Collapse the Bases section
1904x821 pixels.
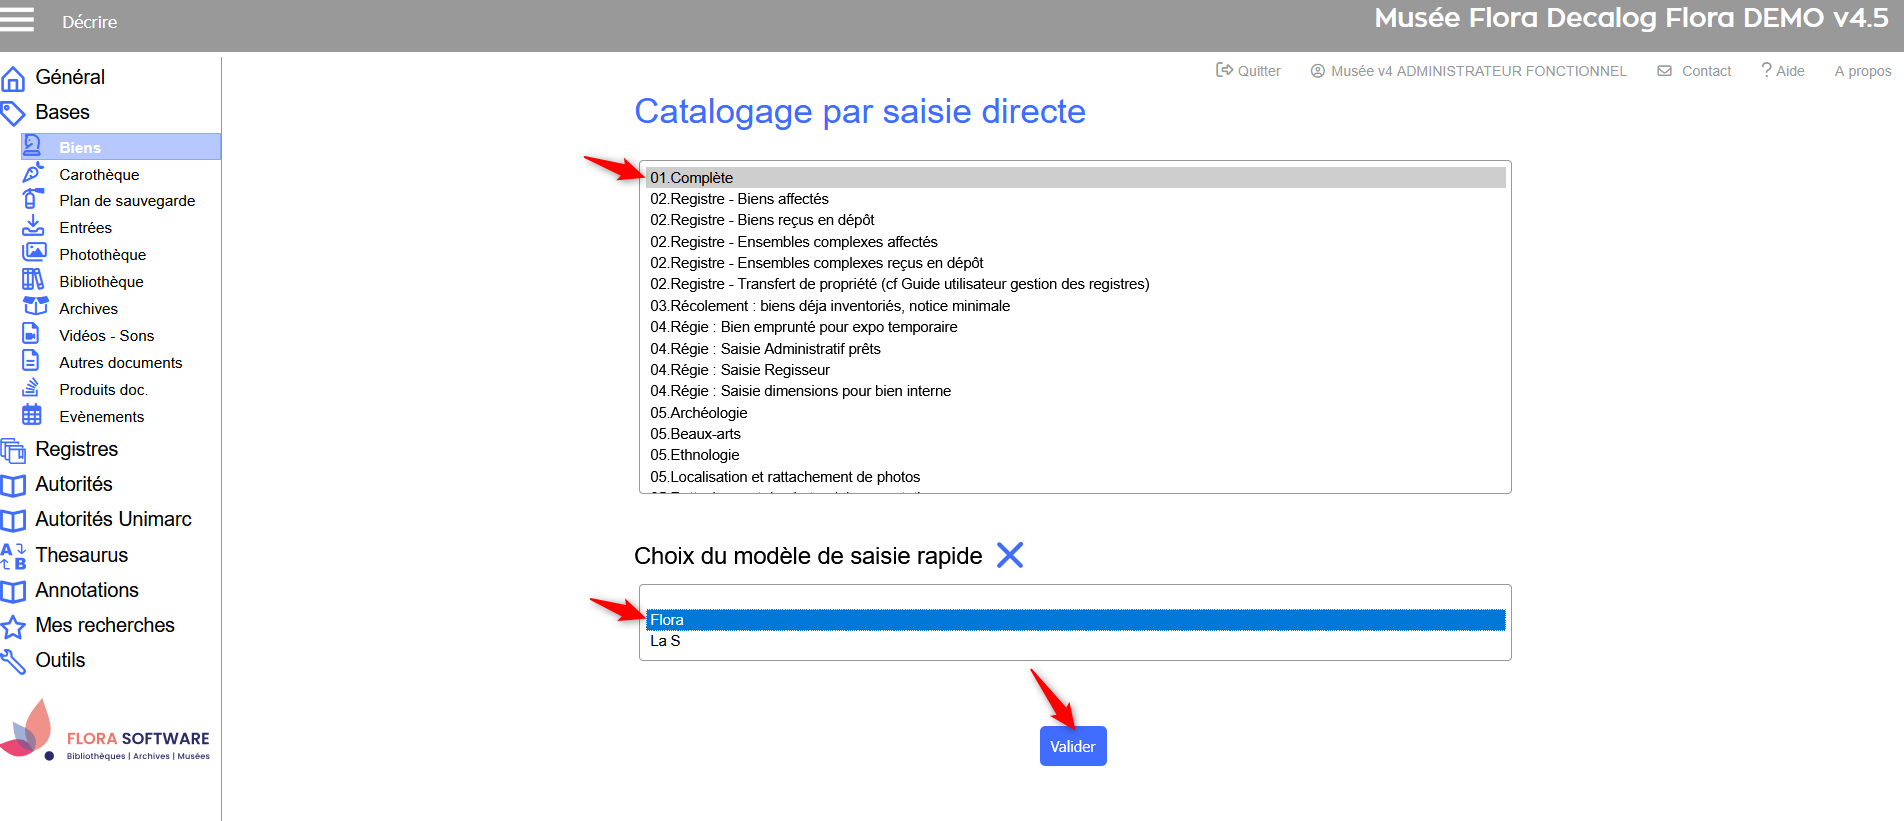(x=62, y=112)
